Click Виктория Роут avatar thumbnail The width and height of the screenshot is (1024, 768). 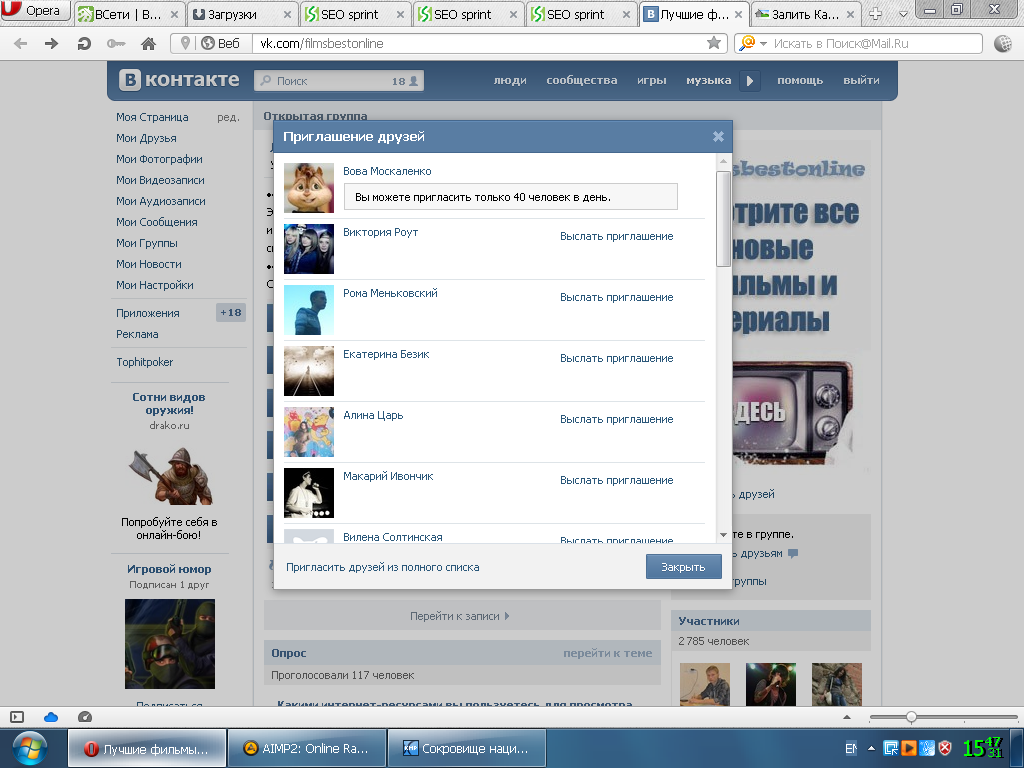(x=309, y=249)
